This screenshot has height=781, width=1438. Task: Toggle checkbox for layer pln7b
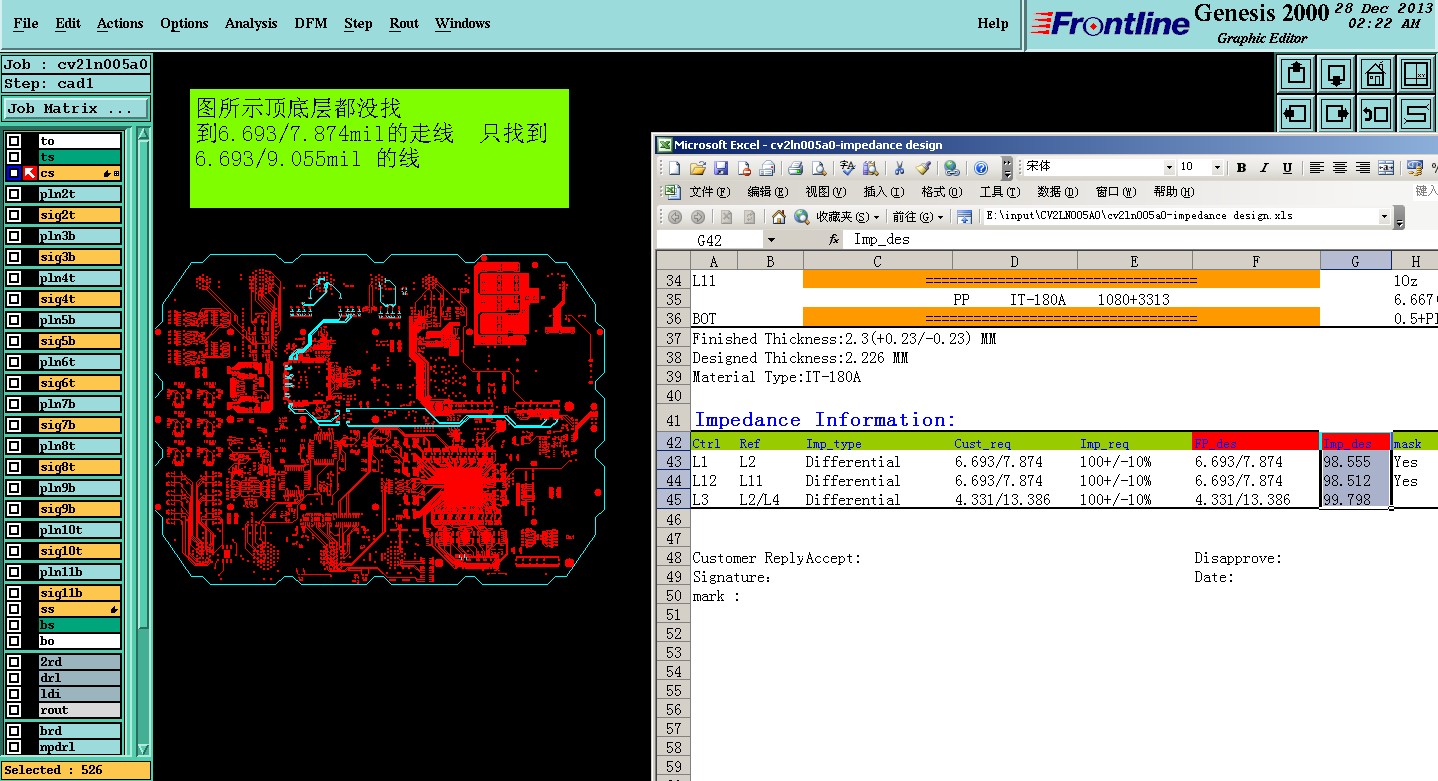click(x=14, y=404)
